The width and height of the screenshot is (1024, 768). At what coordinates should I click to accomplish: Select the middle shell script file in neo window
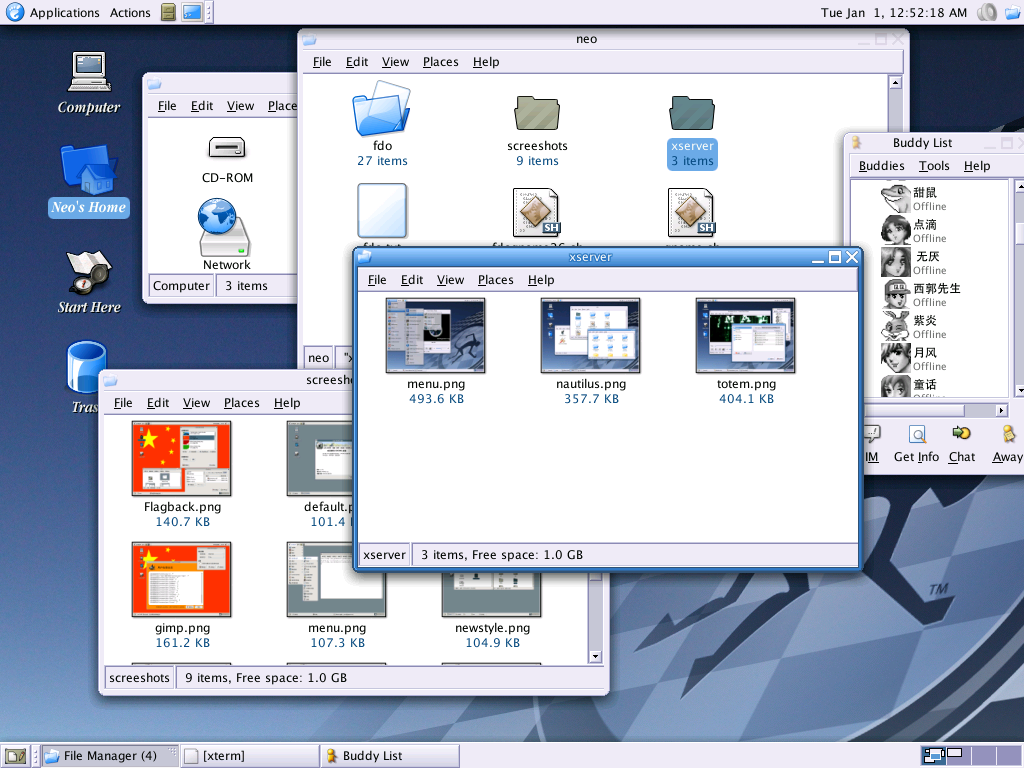537,213
